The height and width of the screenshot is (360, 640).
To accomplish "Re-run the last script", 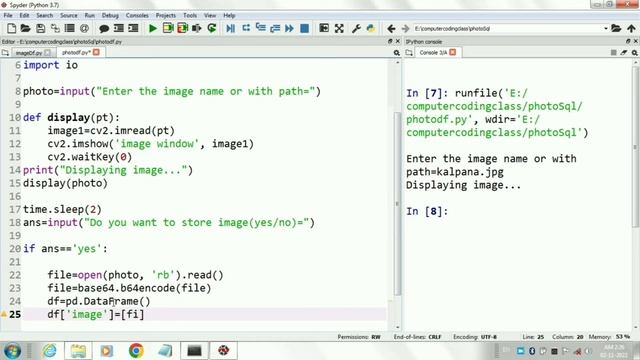I will click(x=212, y=28).
